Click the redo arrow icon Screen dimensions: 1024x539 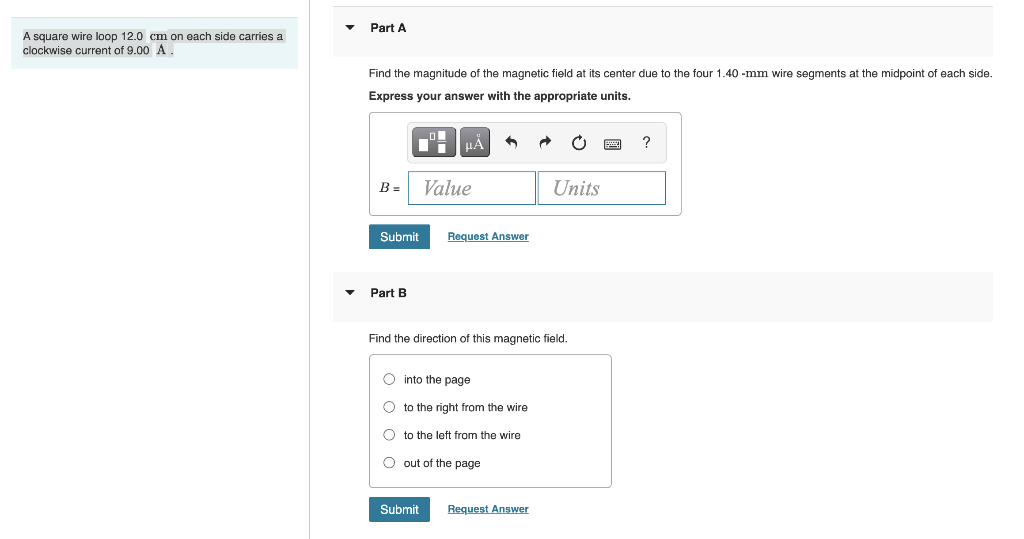click(545, 142)
